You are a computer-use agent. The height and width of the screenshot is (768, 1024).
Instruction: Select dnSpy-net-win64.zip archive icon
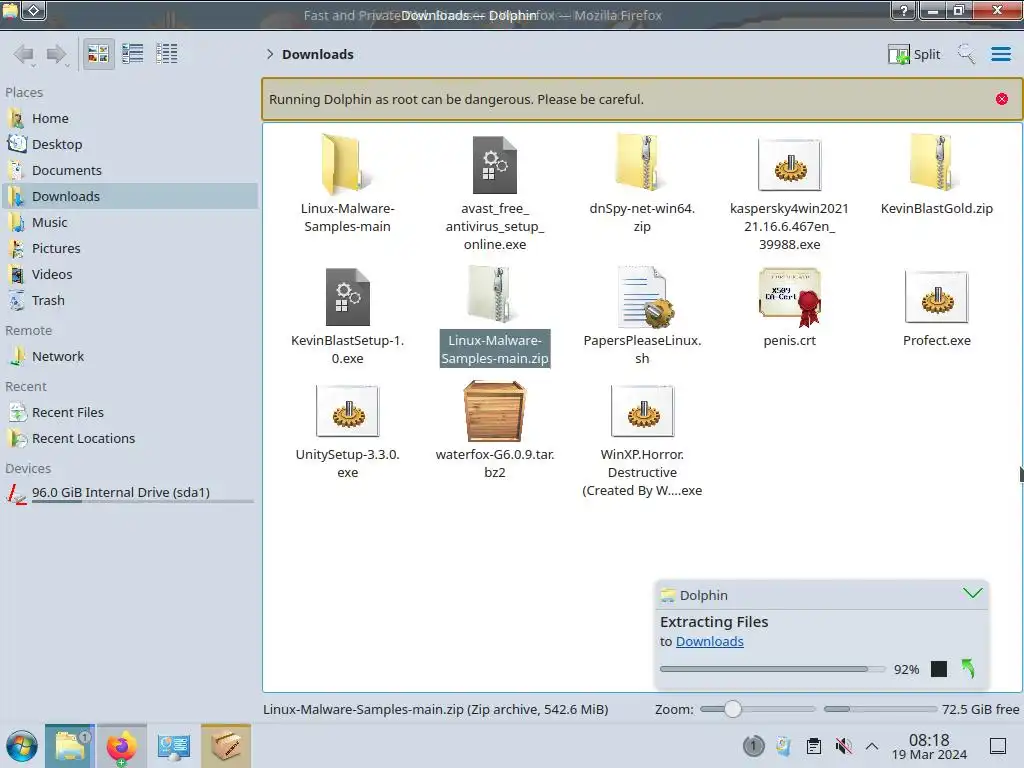(x=641, y=163)
